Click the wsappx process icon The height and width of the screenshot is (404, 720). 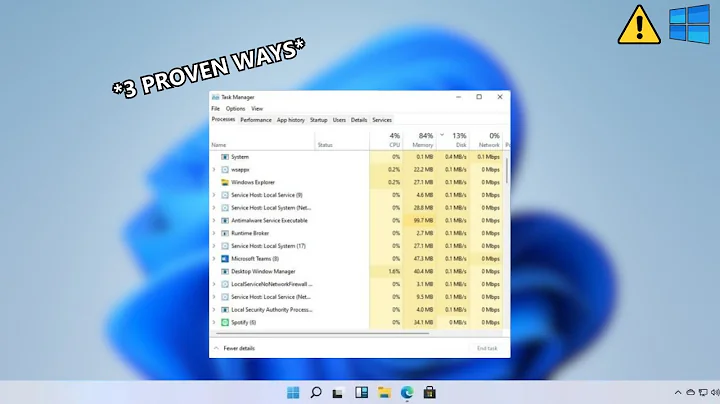pyautogui.click(x=225, y=170)
